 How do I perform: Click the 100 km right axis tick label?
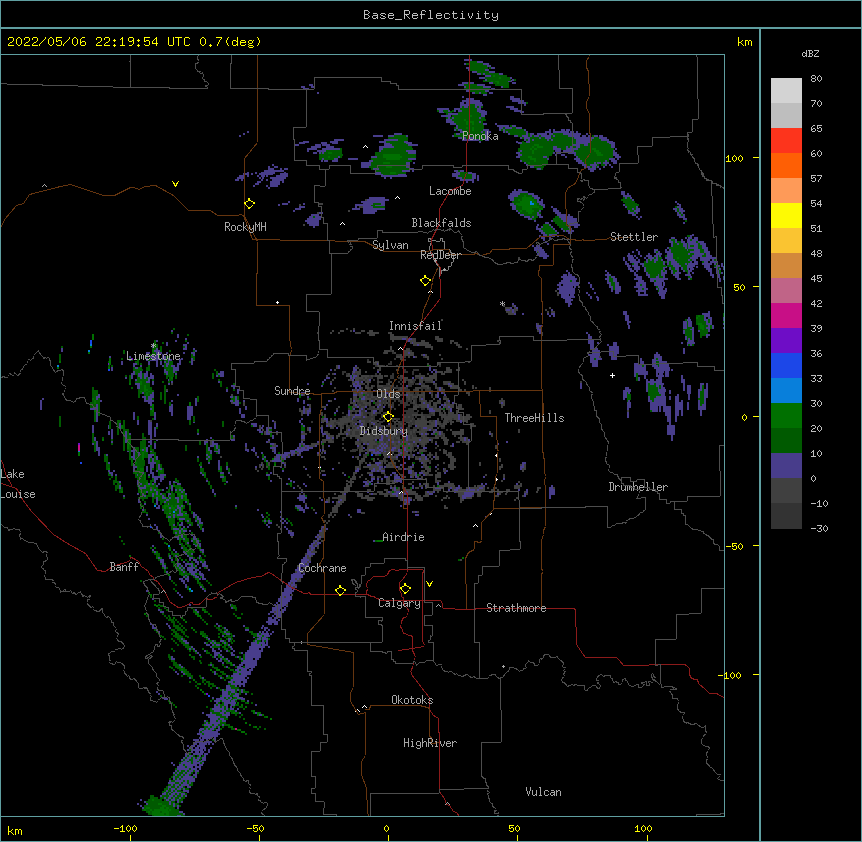click(x=734, y=158)
